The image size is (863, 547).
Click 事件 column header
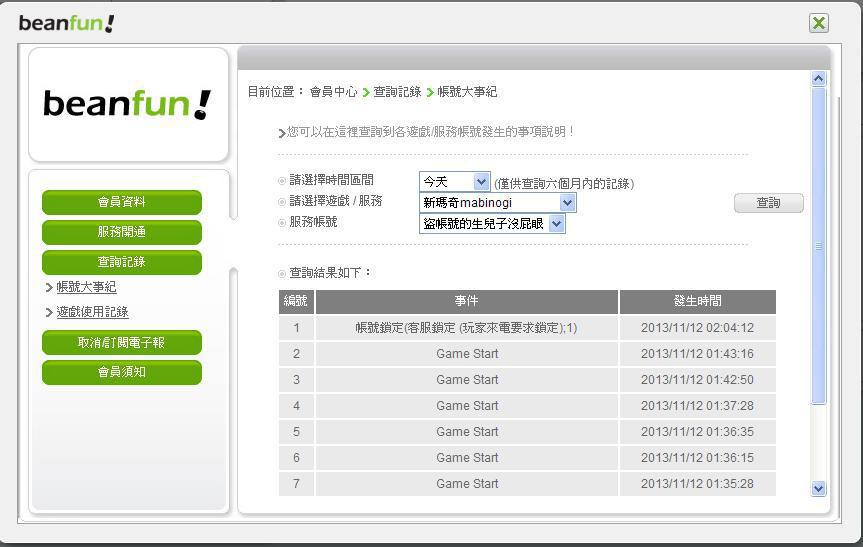pyautogui.click(x=467, y=301)
